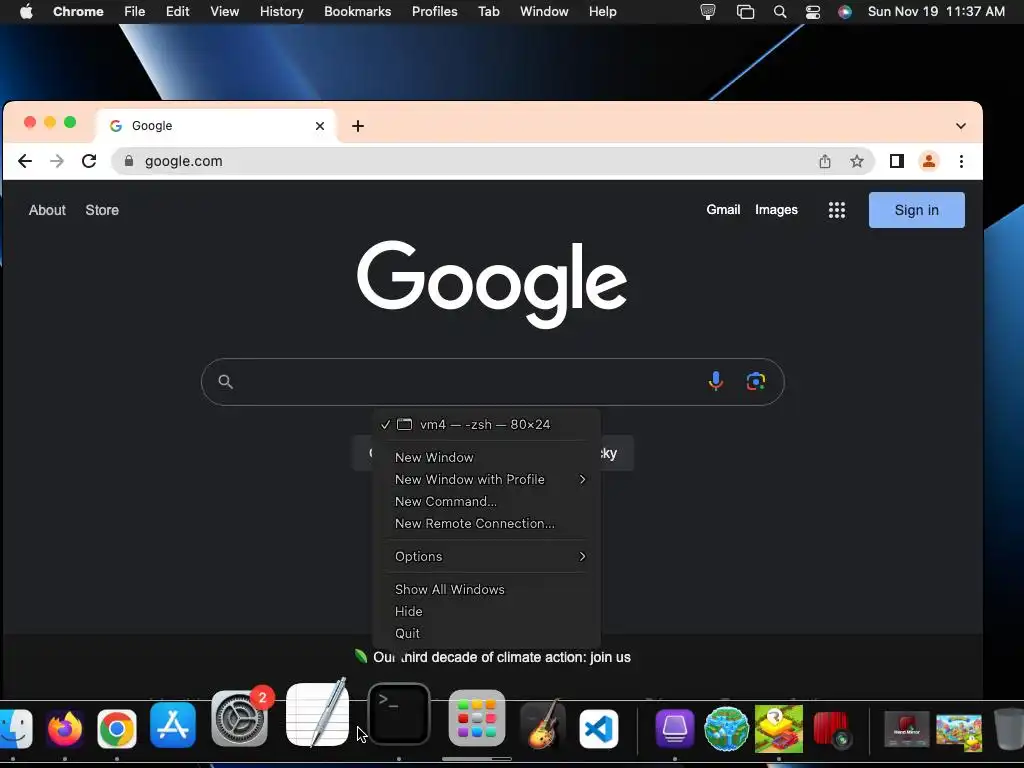The height and width of the screenshot is (768, 1024).
Task: Toggle Chrome's side panel
Action: point(897,161)
